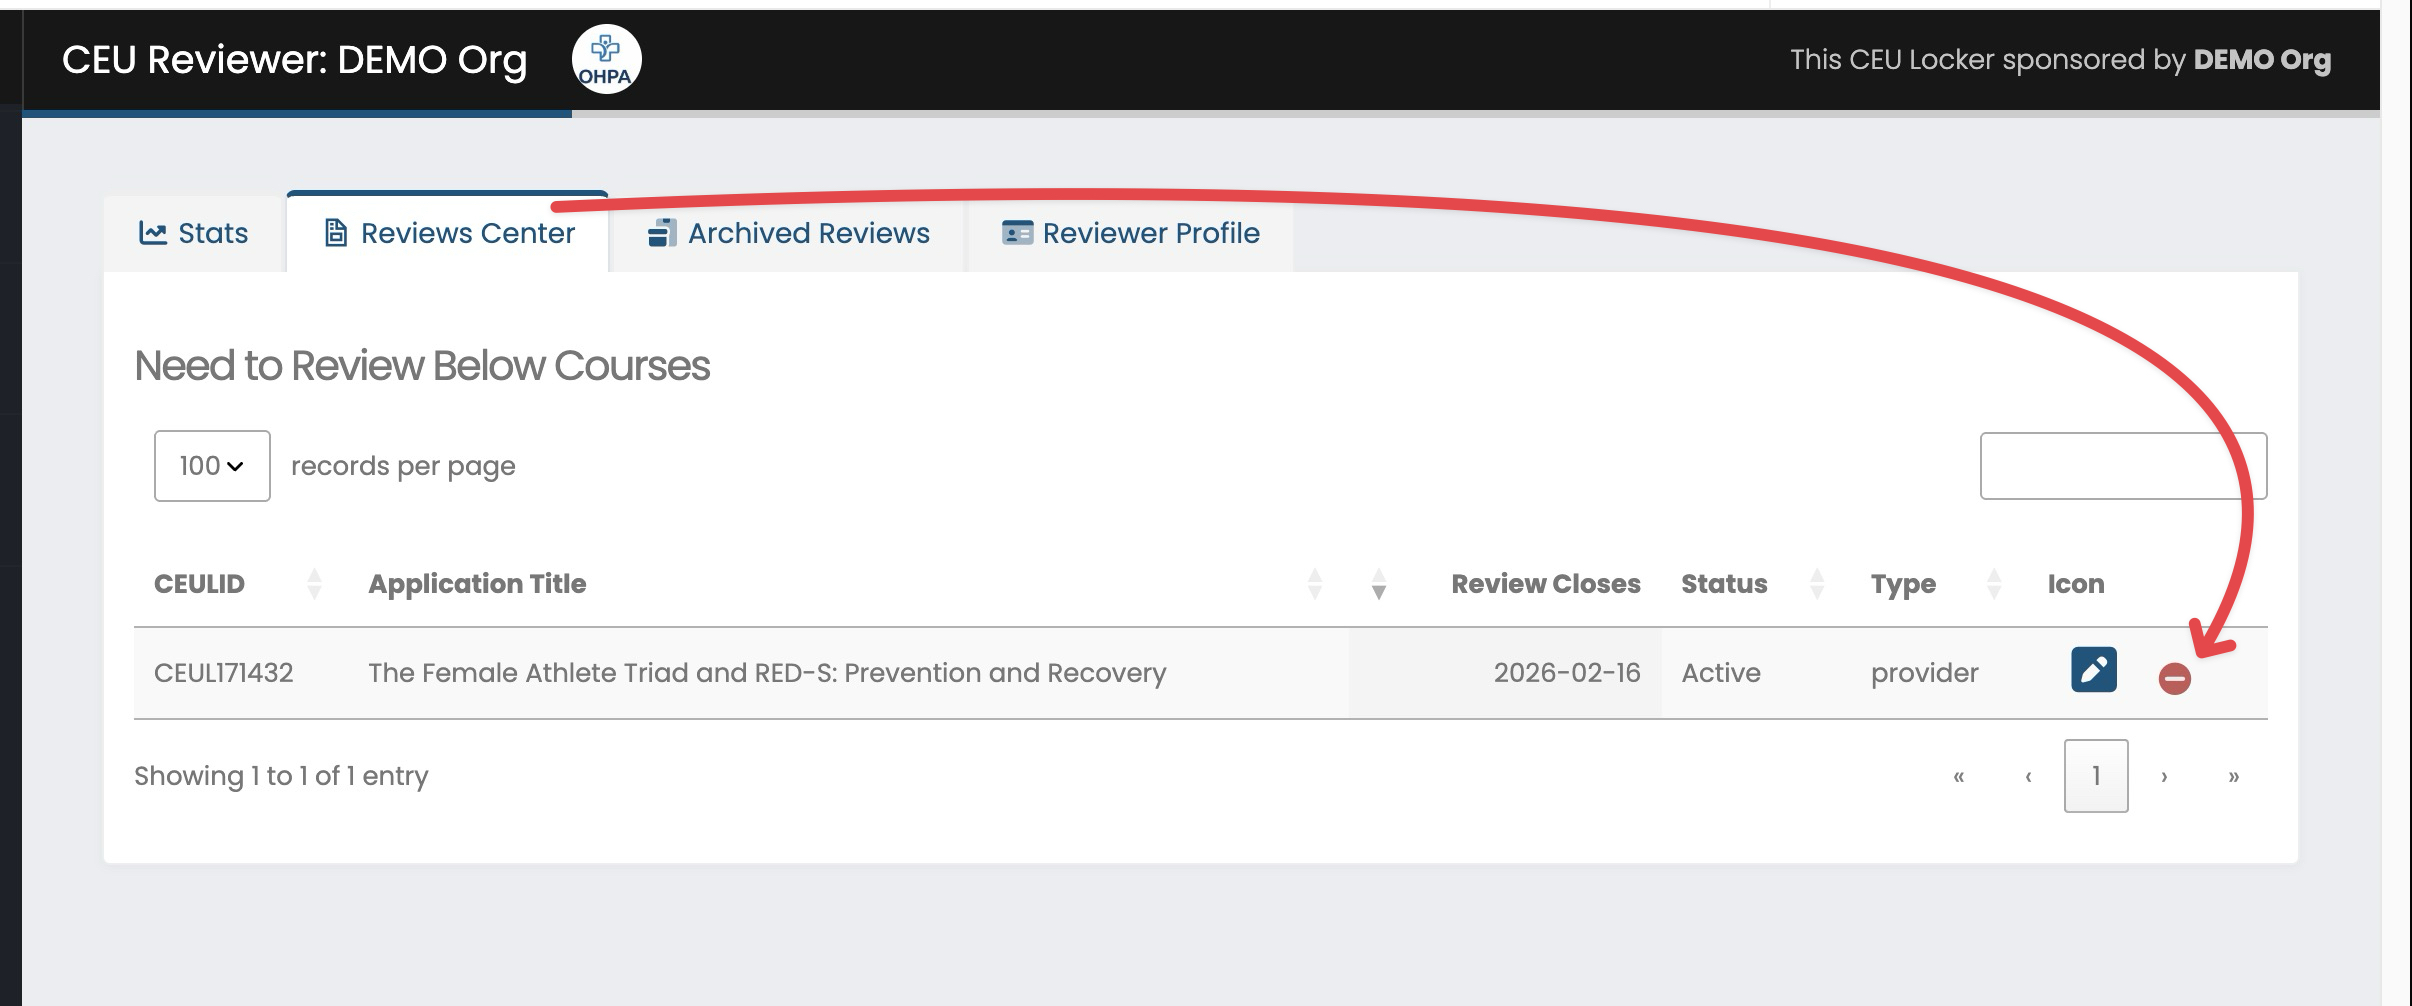
Task: Go to first page of results
Action: pyautogui.click(x=1958, y=776)
